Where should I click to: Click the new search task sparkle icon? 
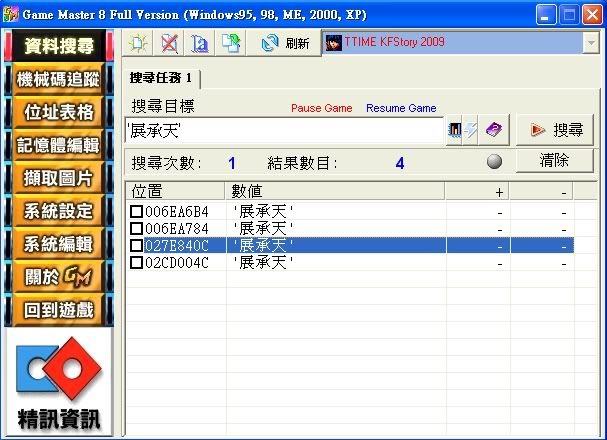tap(139, 43)
